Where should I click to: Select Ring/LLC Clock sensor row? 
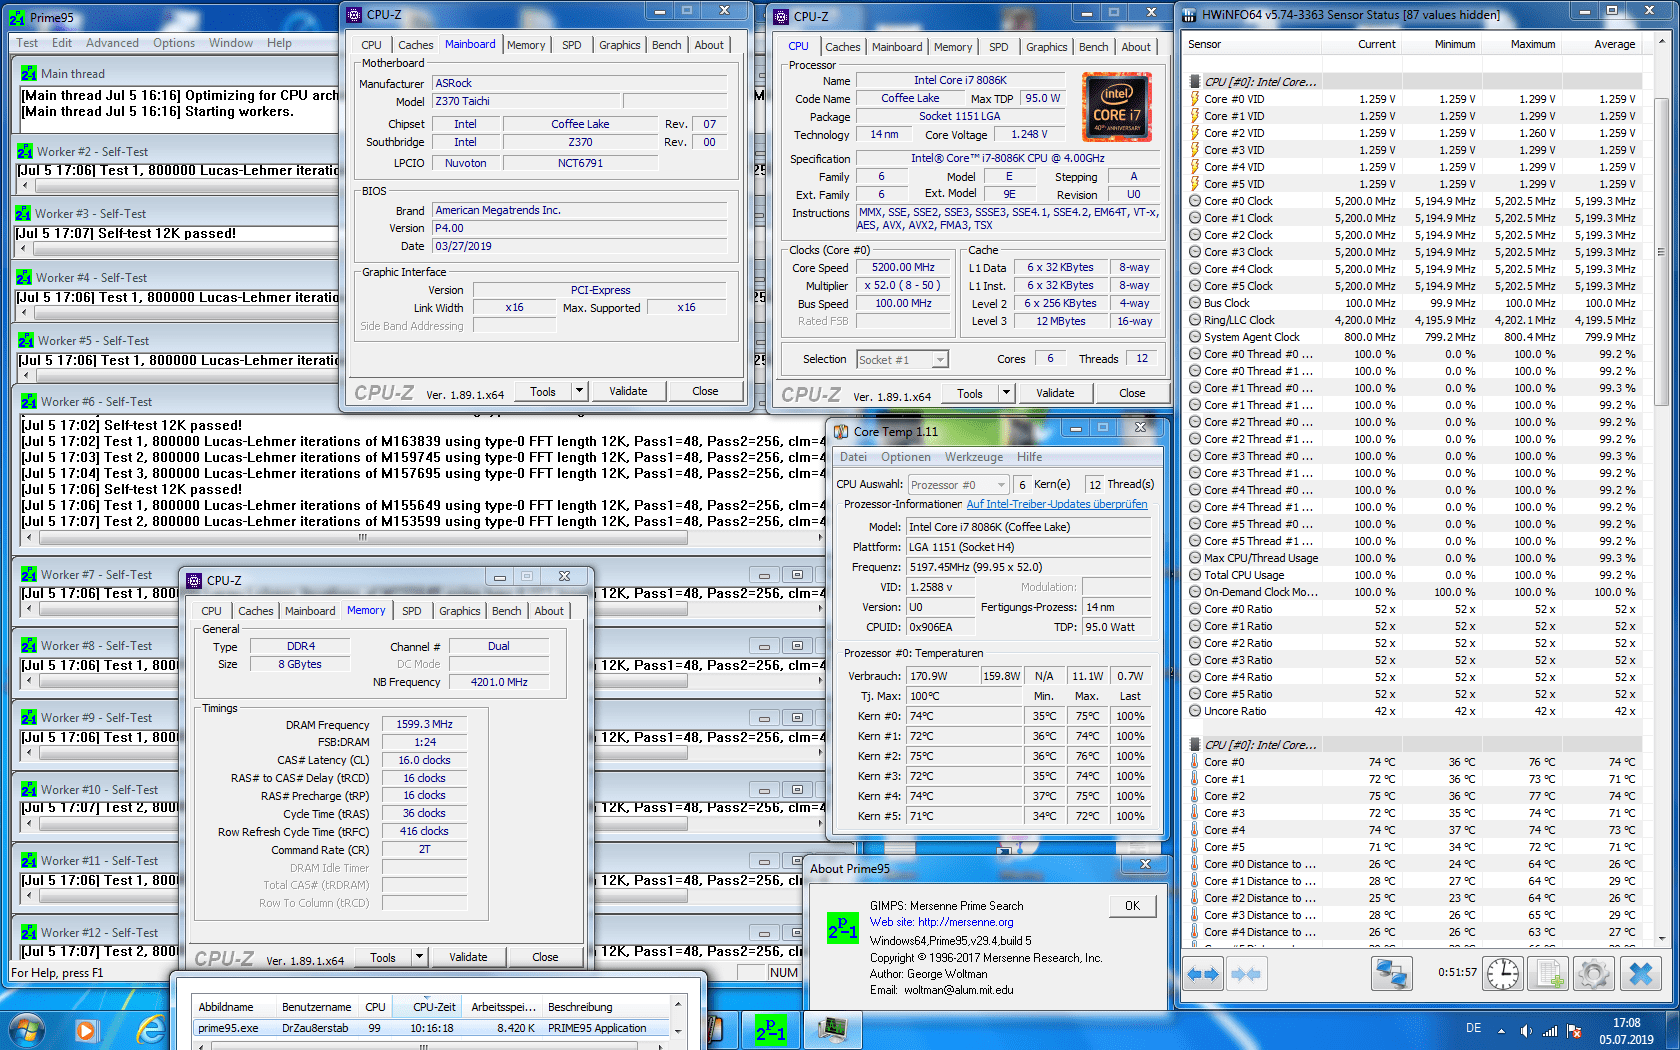pyautogui.click(x=1411, y=320)
